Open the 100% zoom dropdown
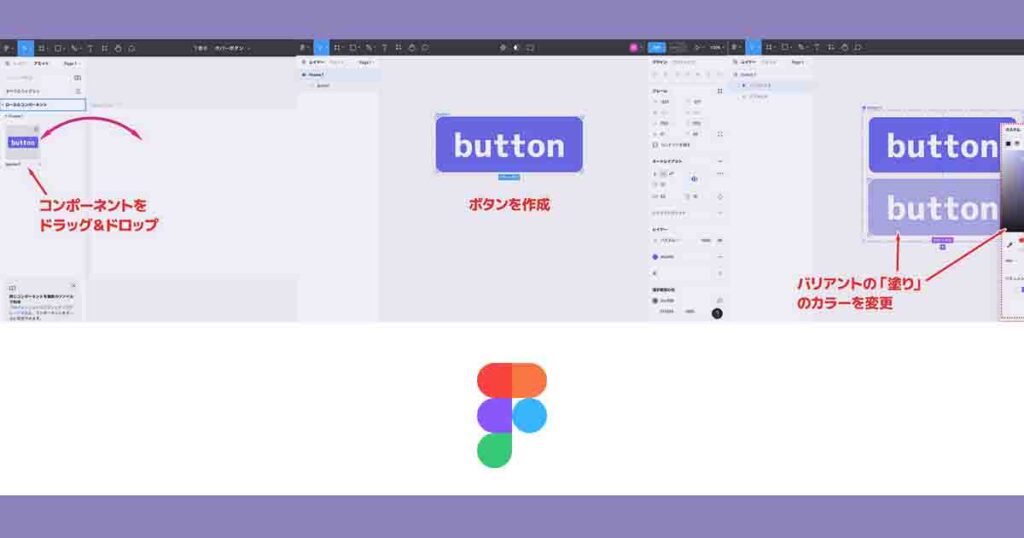Screen dimensions: 1024x538 pos(717,48)
